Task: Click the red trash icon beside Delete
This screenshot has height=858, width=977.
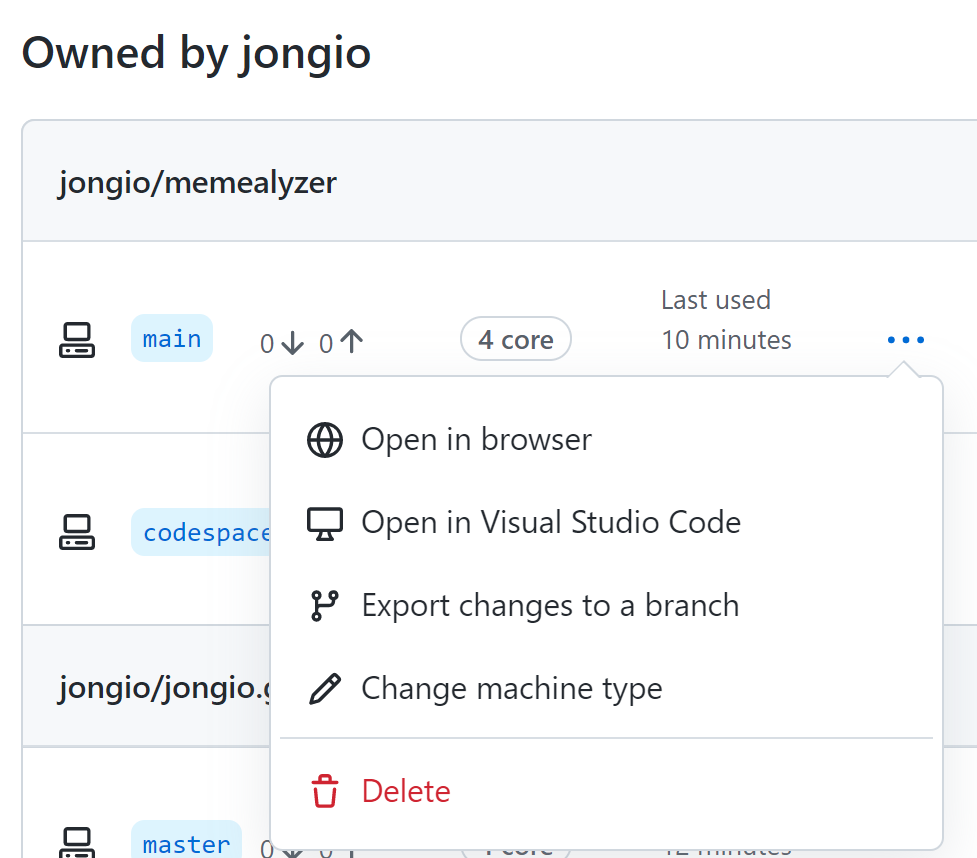Action: coord(323,790)
